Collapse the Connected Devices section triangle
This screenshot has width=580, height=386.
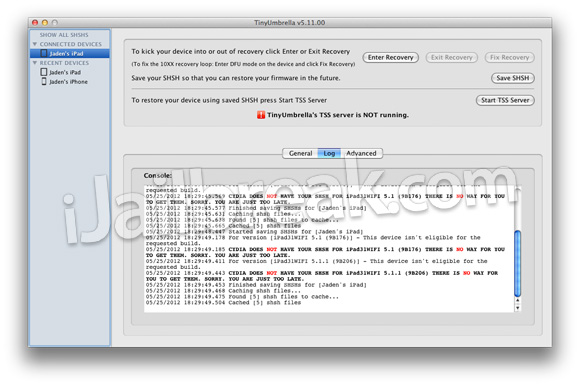[x=35, y=44]
